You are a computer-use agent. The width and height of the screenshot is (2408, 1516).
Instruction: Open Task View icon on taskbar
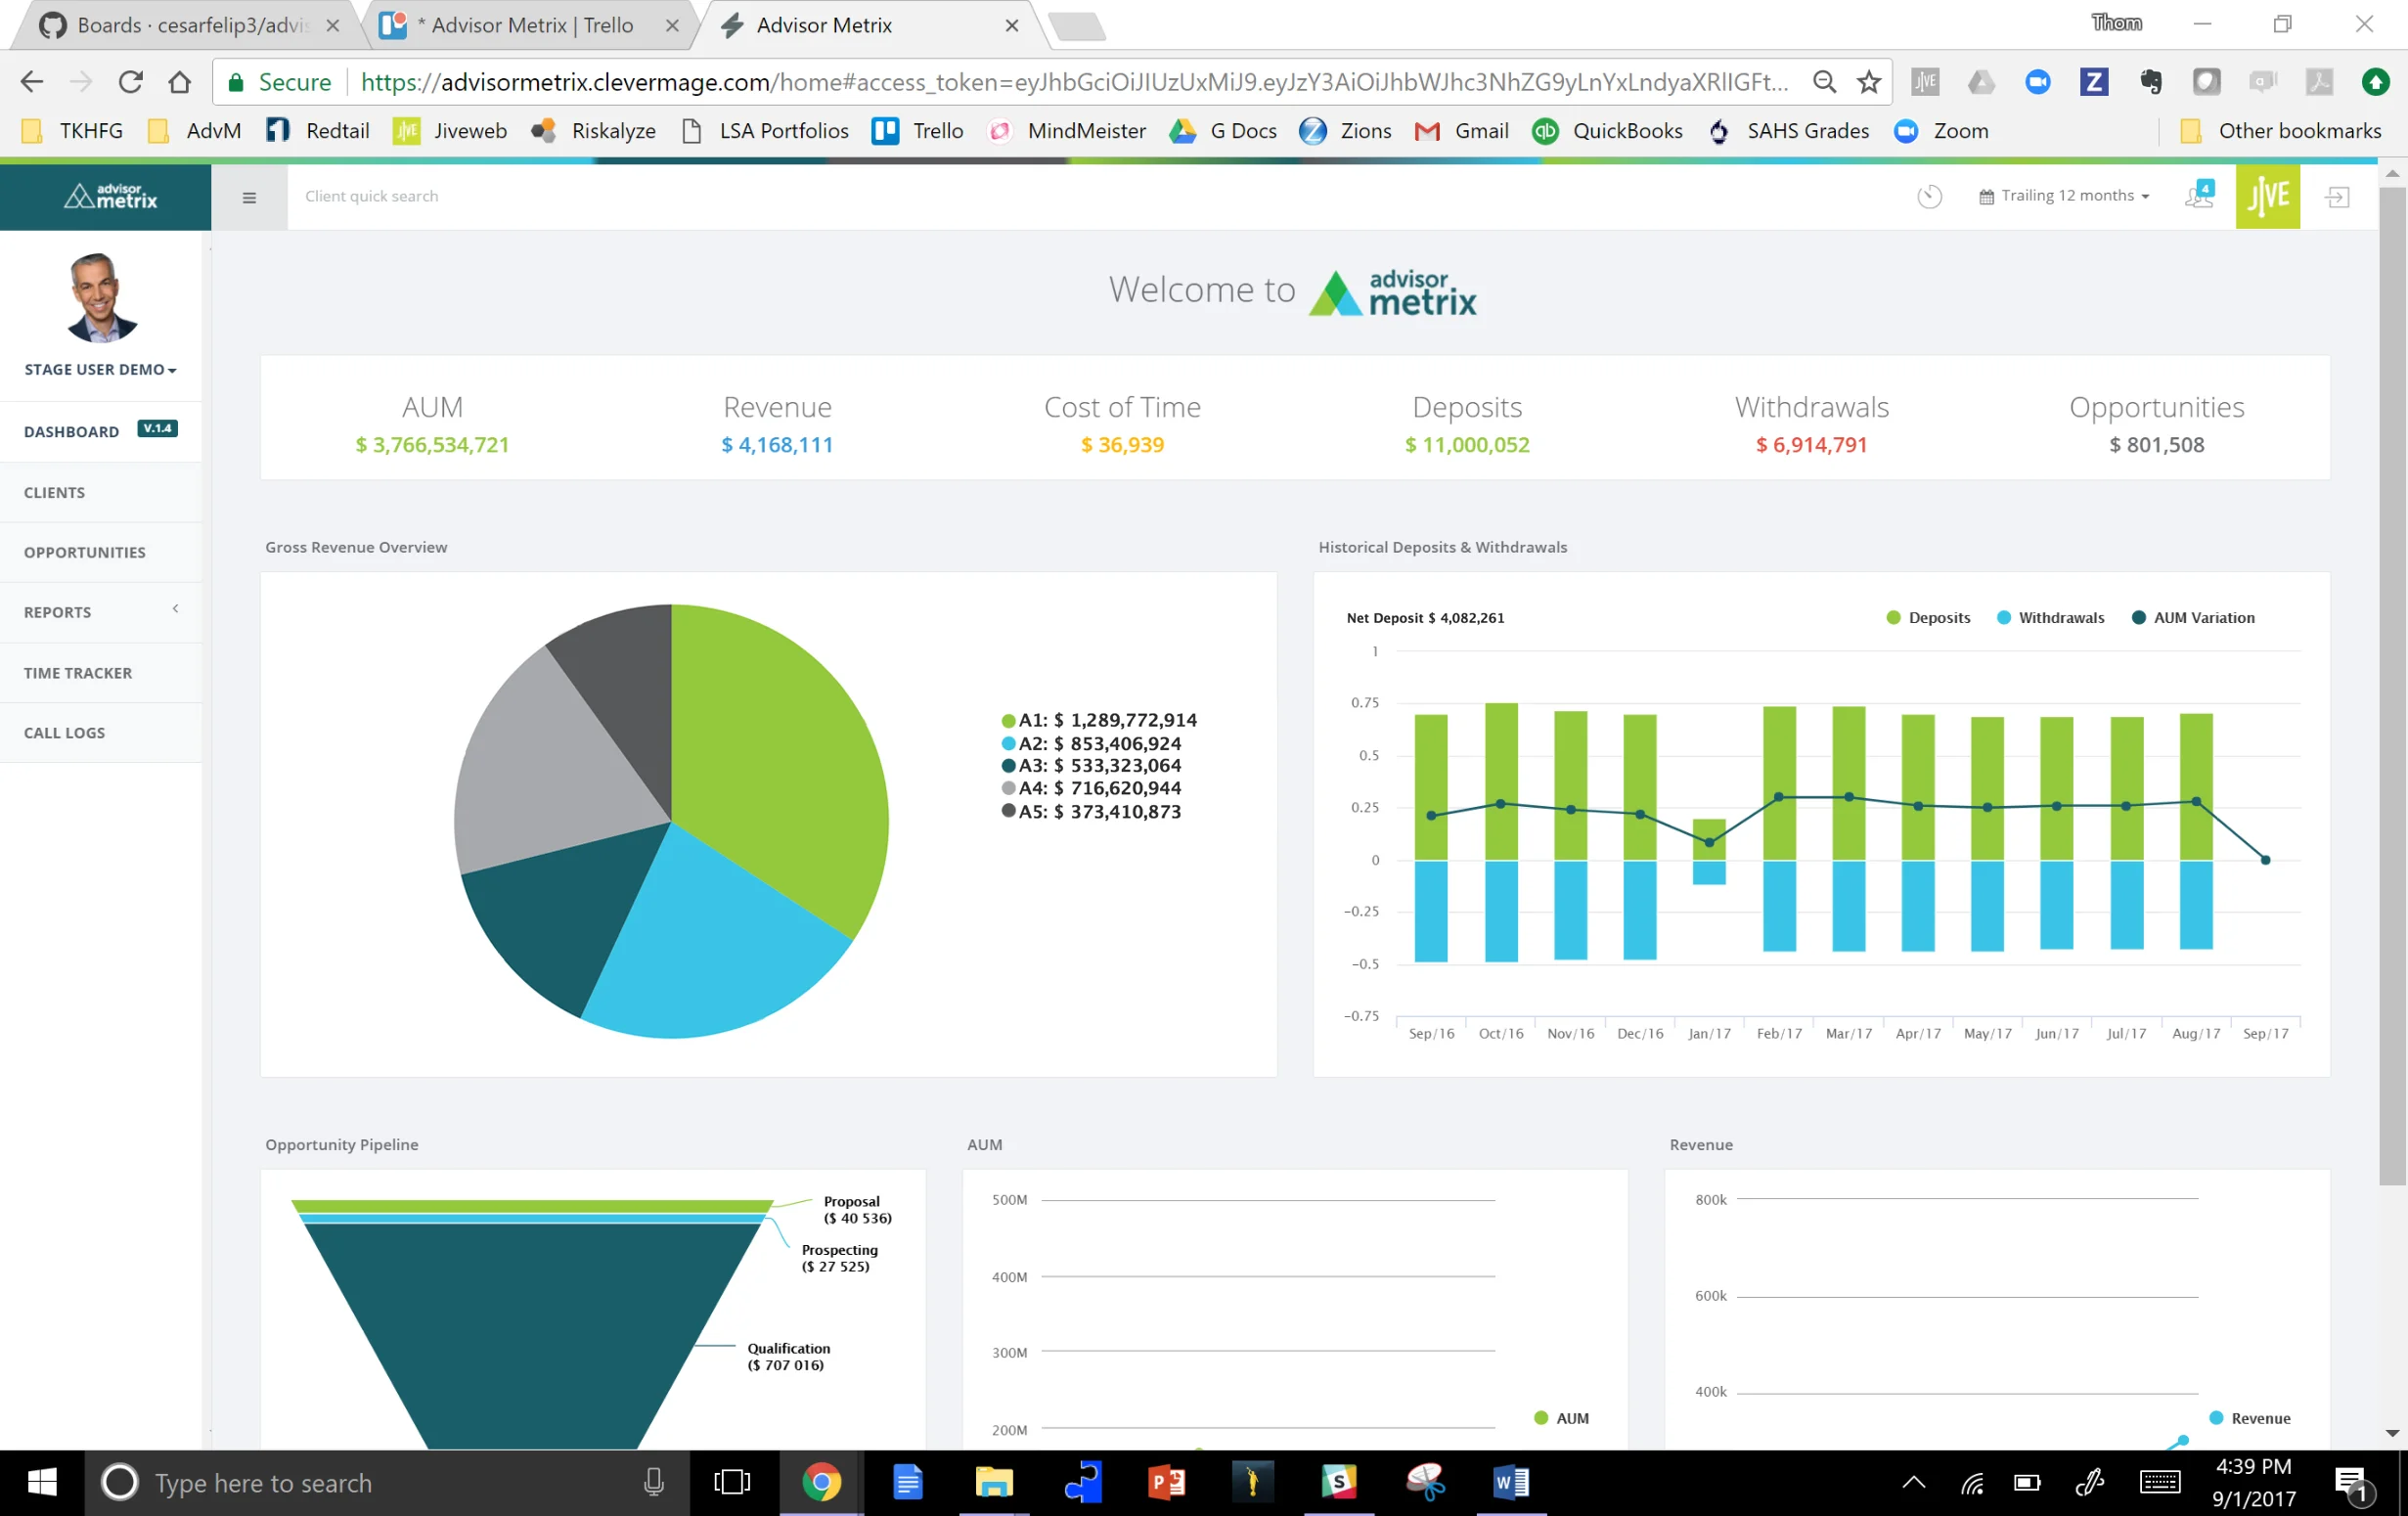pos(732,1482)
